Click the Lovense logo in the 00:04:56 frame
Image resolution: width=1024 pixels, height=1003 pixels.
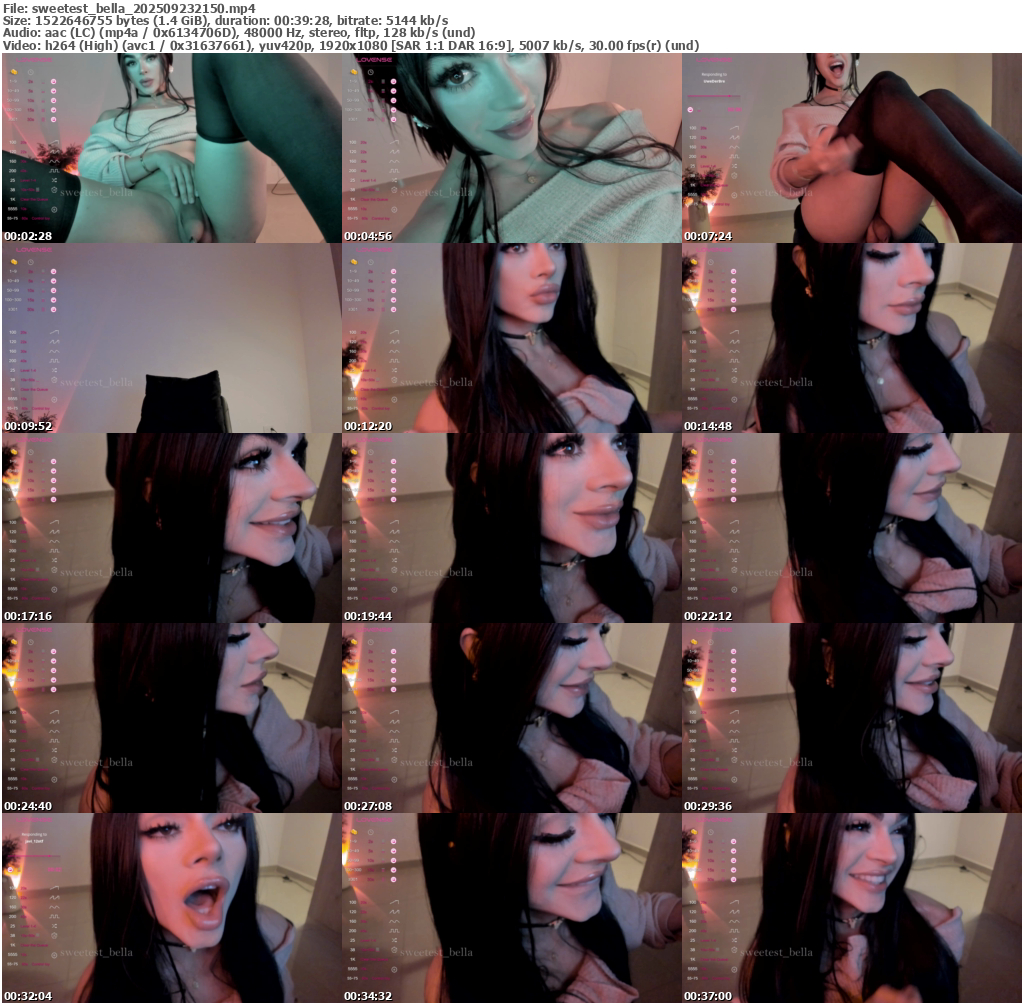[375, 60]
